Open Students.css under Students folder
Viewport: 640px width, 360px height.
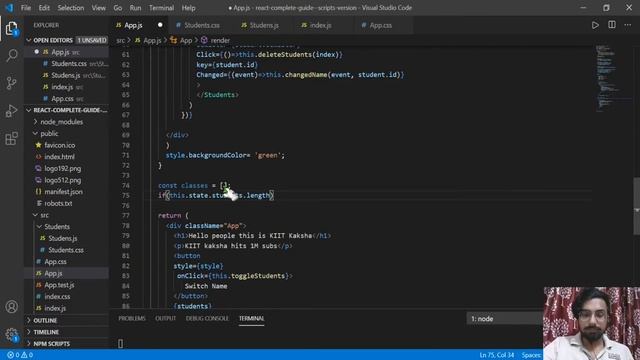[x=66, y=250]
